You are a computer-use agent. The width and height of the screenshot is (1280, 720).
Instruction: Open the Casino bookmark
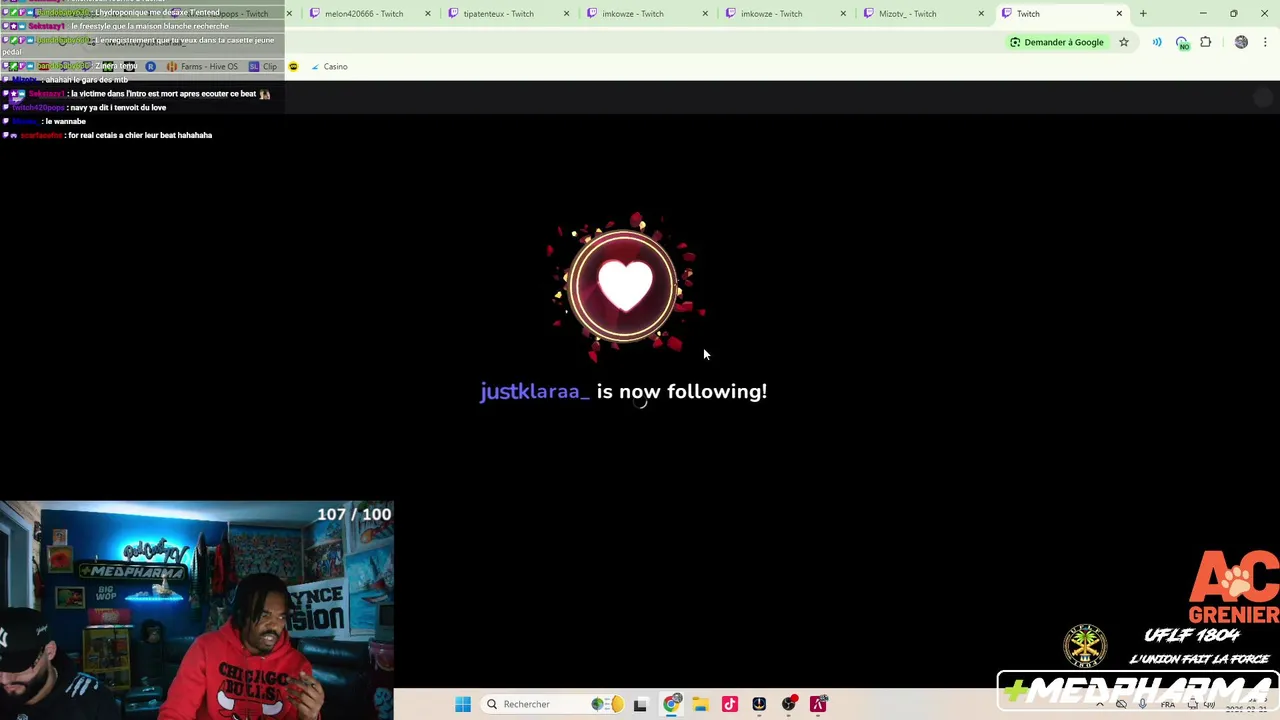click(x=329, y=67)
